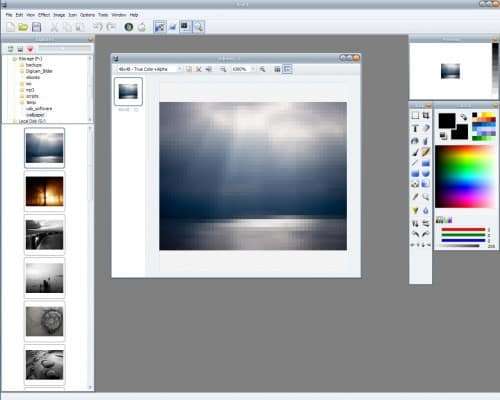Select the rectangular selection tool
This screenshot has height=400, width=500.
[415, 116]
